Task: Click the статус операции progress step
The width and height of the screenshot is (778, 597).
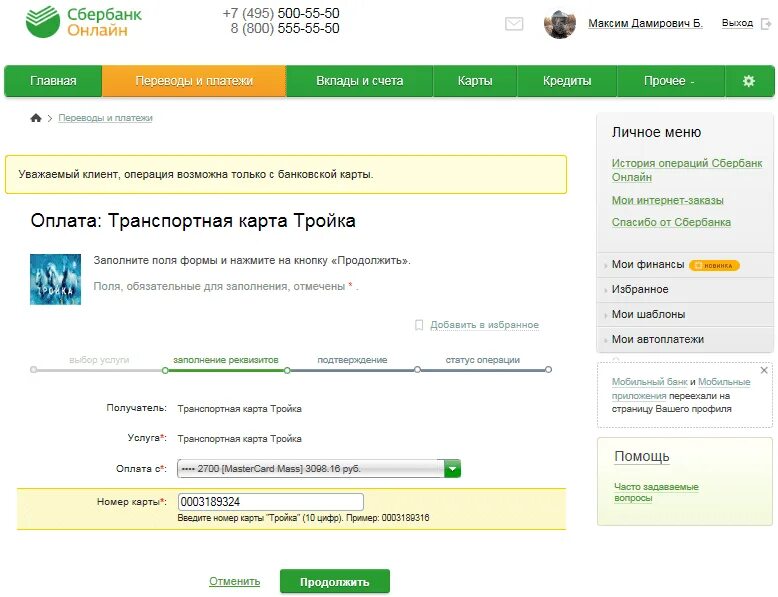Action: pyautogui.click(x=482, y=360)
